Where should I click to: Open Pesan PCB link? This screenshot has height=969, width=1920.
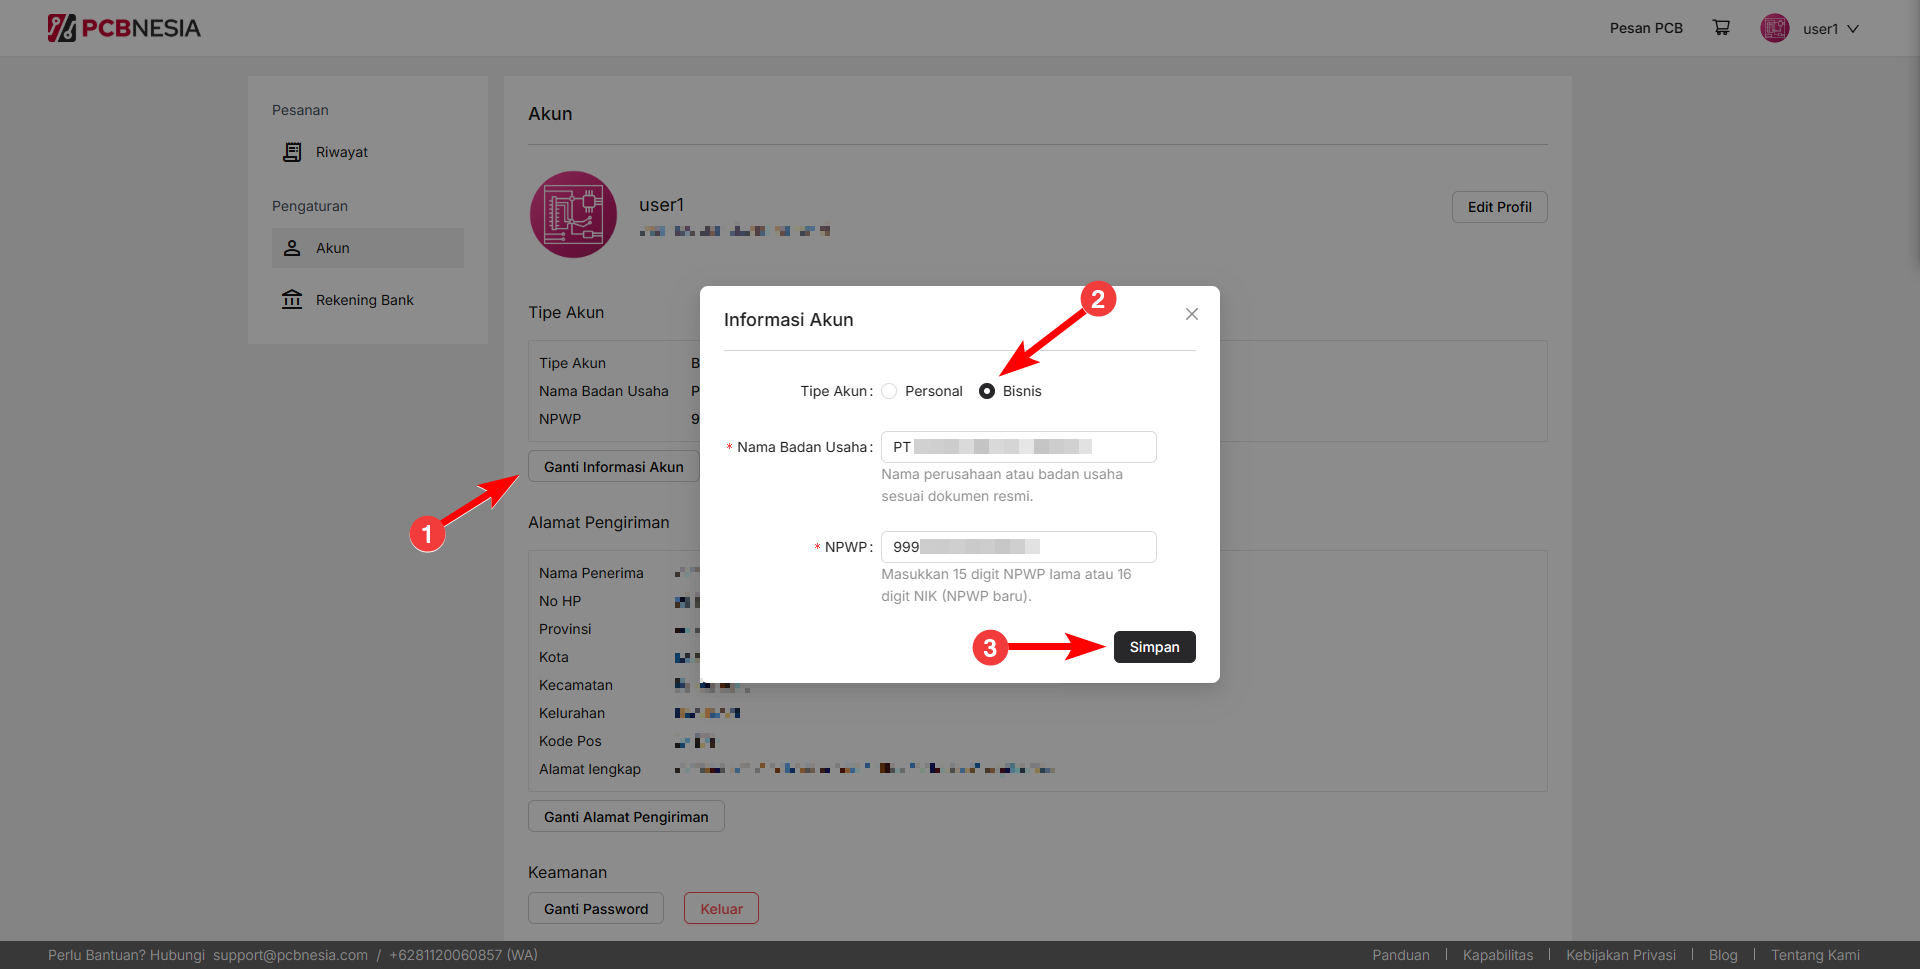pos(1646,28)
